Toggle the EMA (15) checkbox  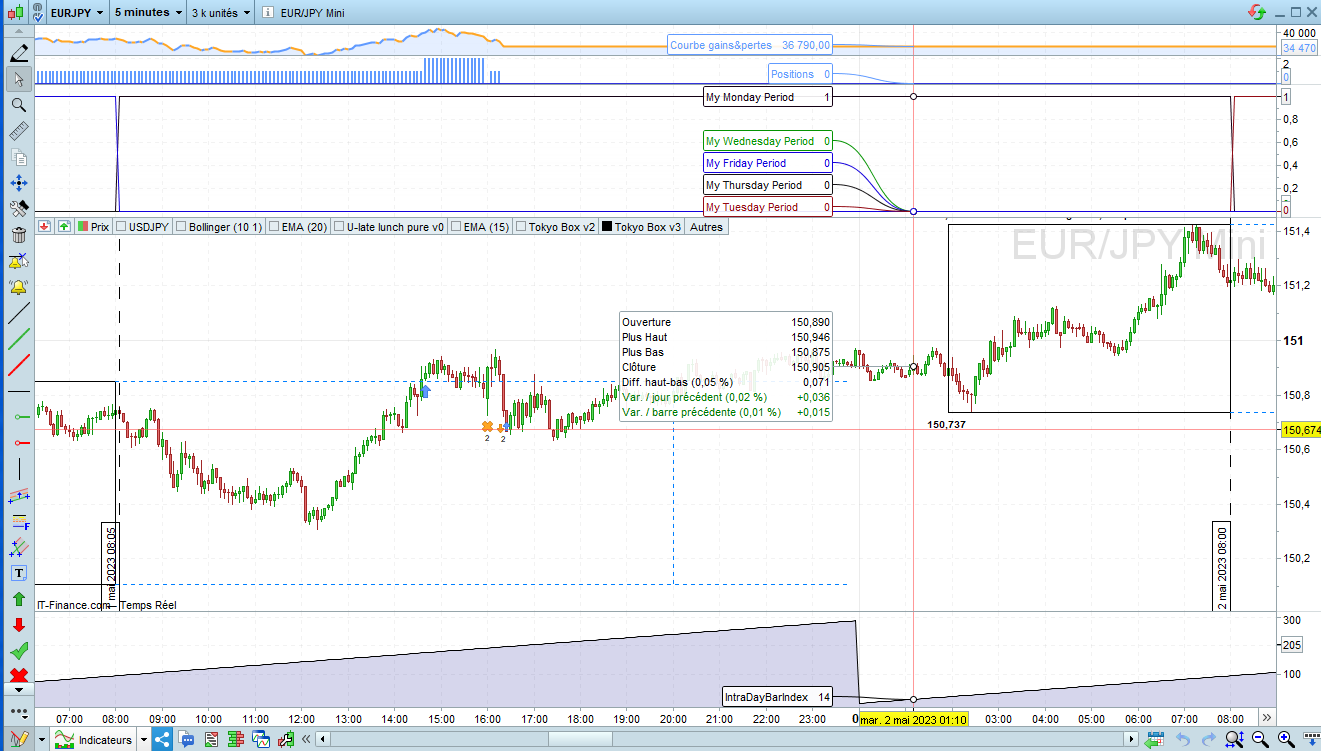[x=456, y=227]
